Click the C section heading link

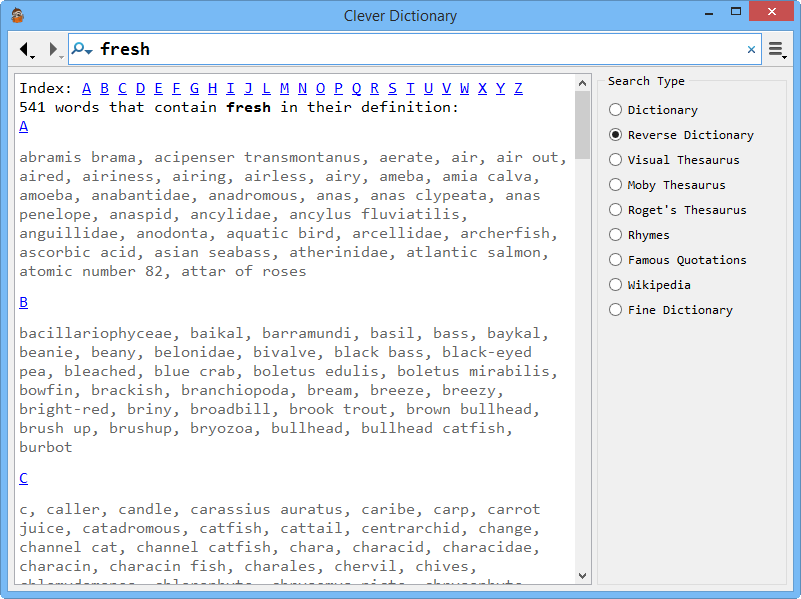[x=23, y=478]
